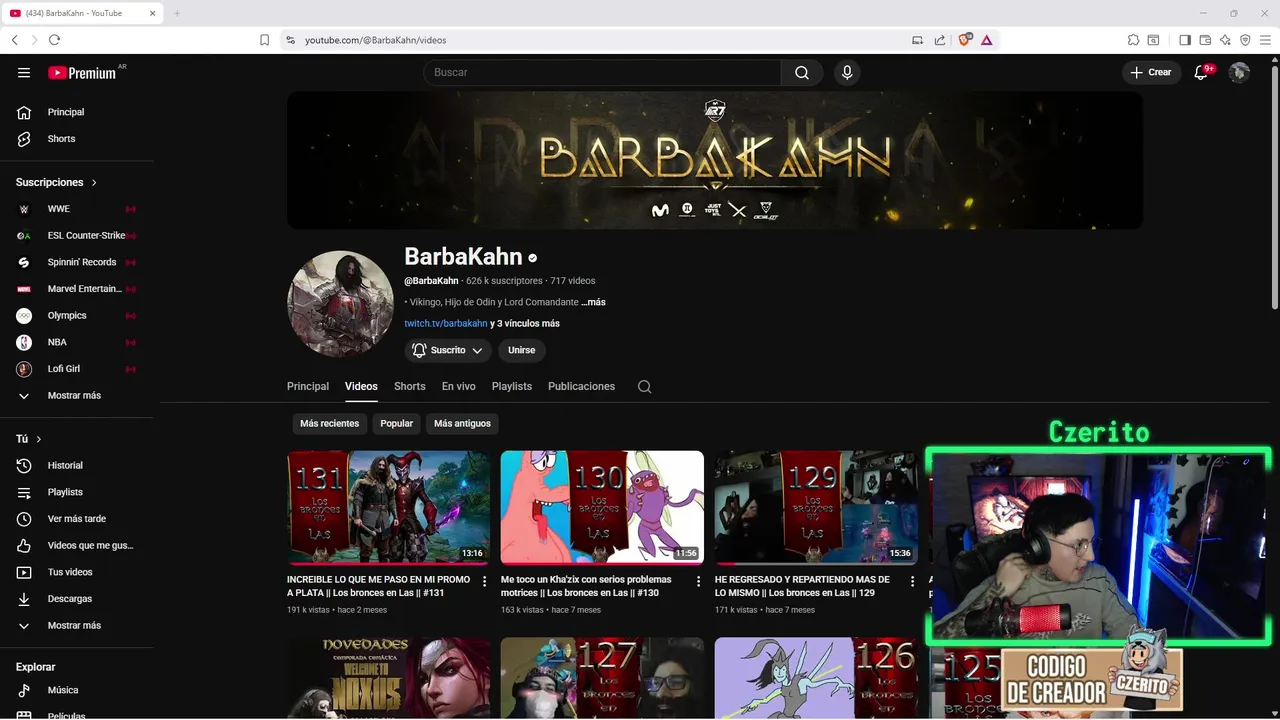Screen dimensions: 1280x720
Task: Open 'y 3 vínculos más' links
Action: [525, 324]
